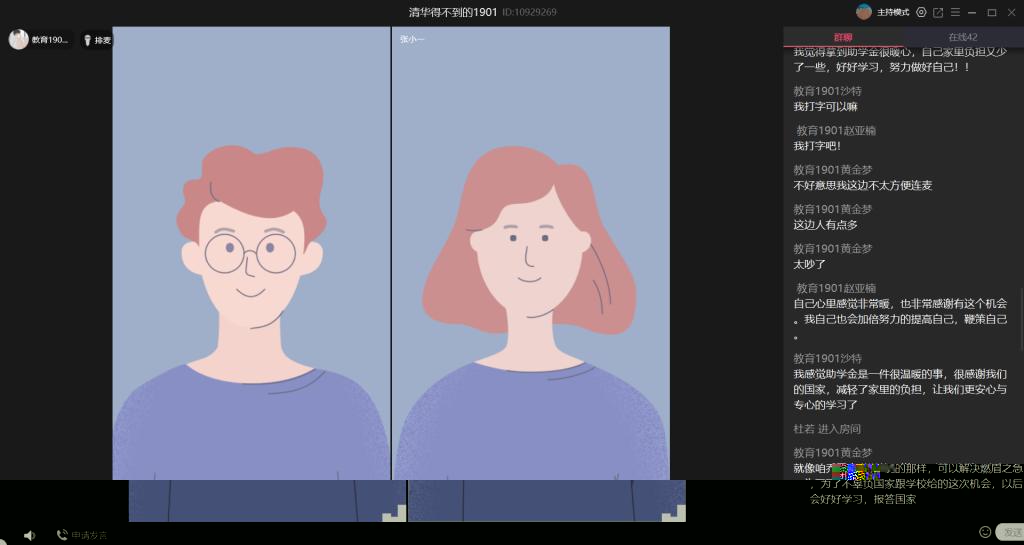Click the 发送 send button
1024x545 pixels.
pos(1011,533)
